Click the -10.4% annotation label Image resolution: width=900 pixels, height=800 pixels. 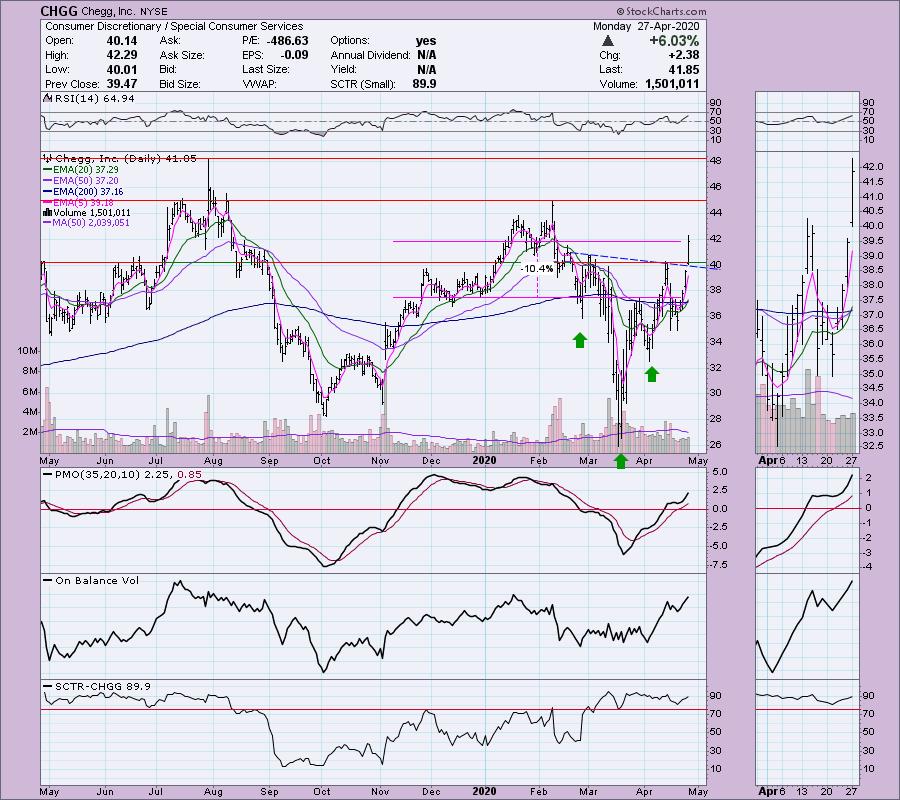tap(537, 269)
